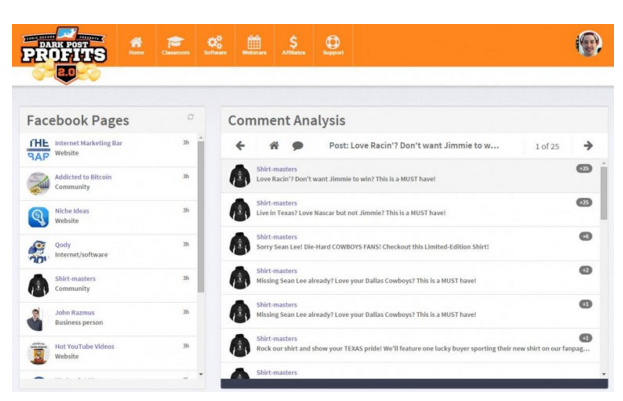623x401 pixels.
Task: Open the Home nav item
Action: coord(136,45)
